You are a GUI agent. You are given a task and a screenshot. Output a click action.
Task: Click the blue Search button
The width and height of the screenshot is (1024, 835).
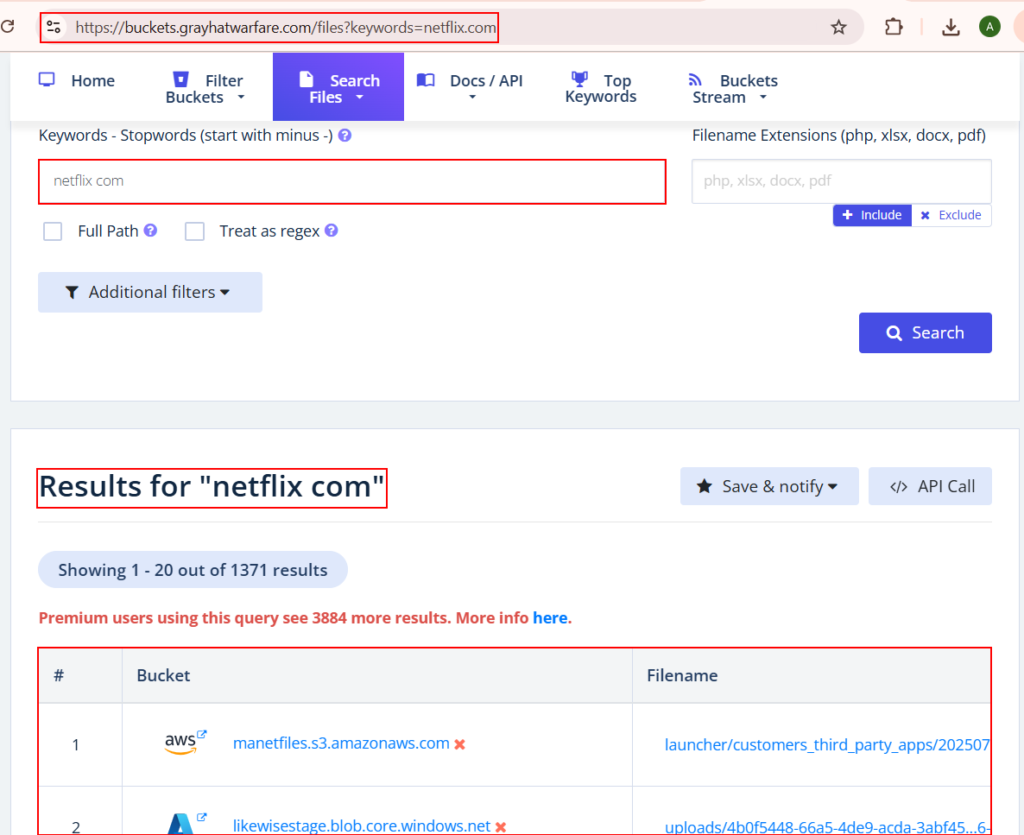pyautogui.click(x=925, y=333)
